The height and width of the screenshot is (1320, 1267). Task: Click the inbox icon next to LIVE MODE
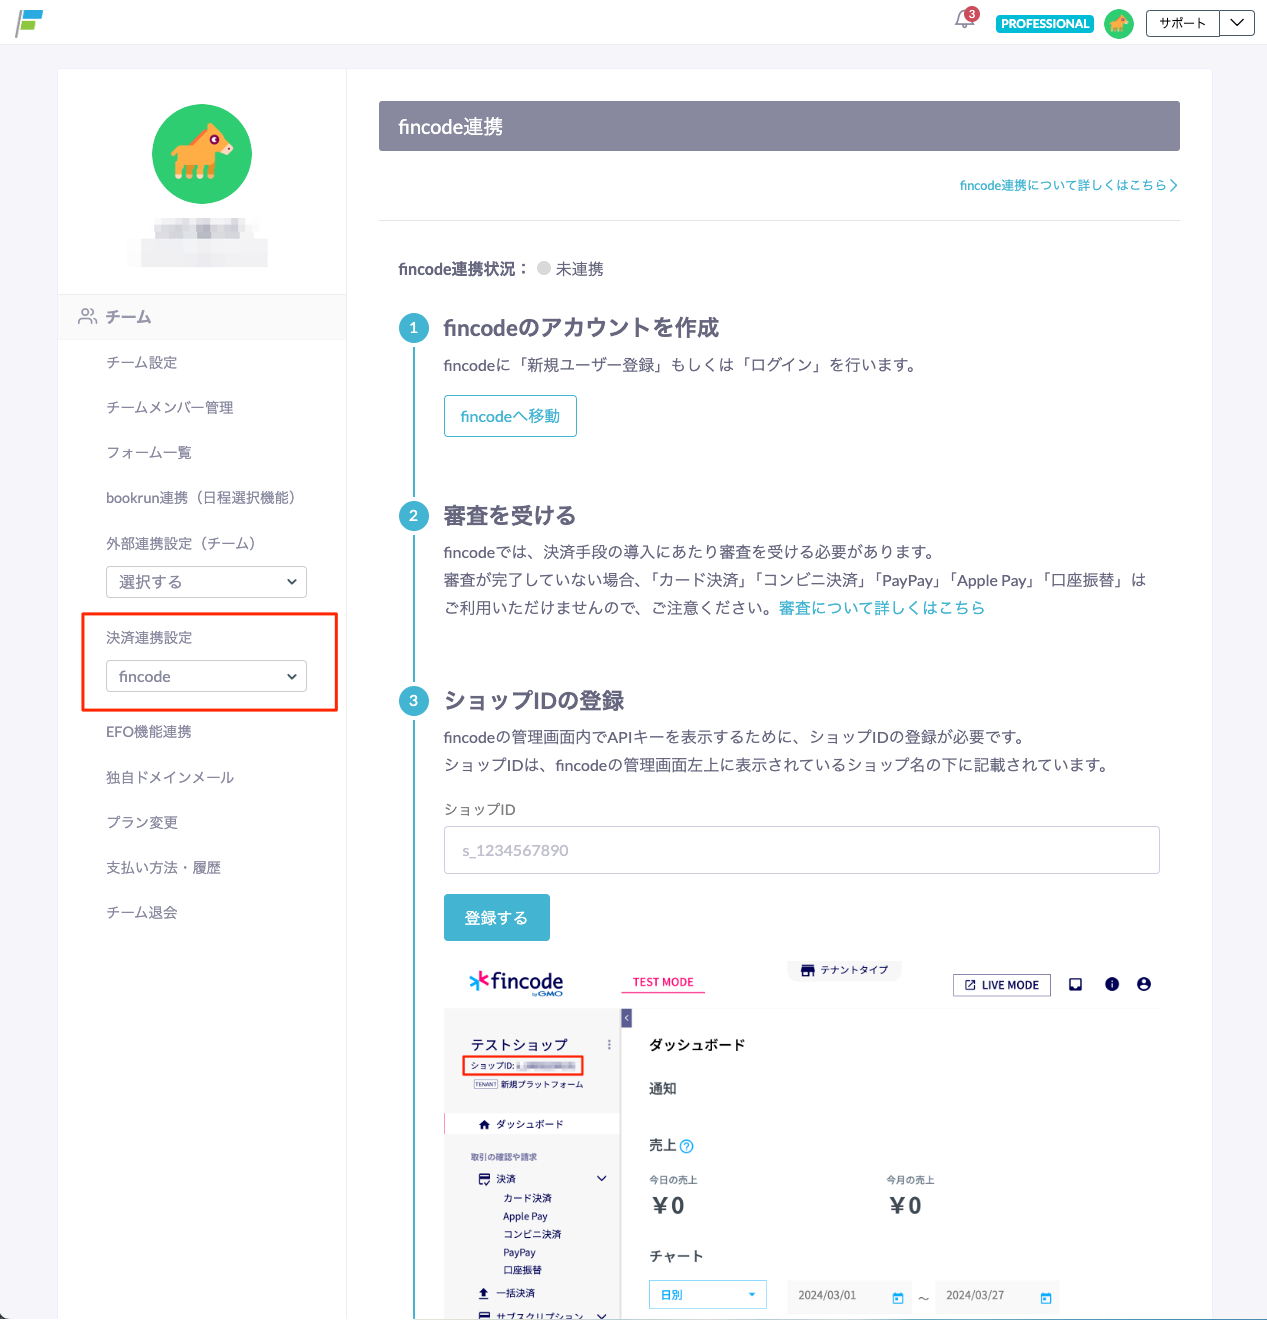click(1075, 985)
